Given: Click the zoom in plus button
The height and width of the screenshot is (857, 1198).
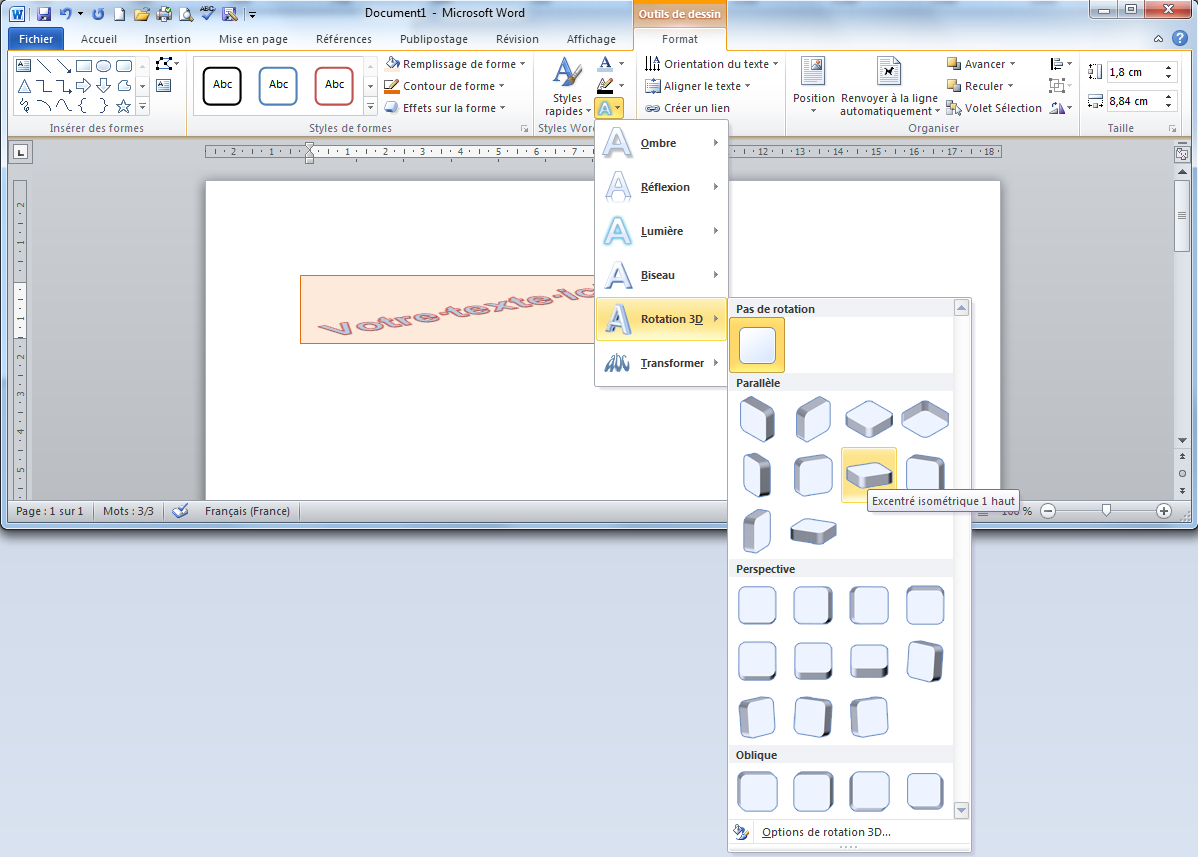Looking at the screenshot, I should pyautogui.click(x=1164, y=511).
